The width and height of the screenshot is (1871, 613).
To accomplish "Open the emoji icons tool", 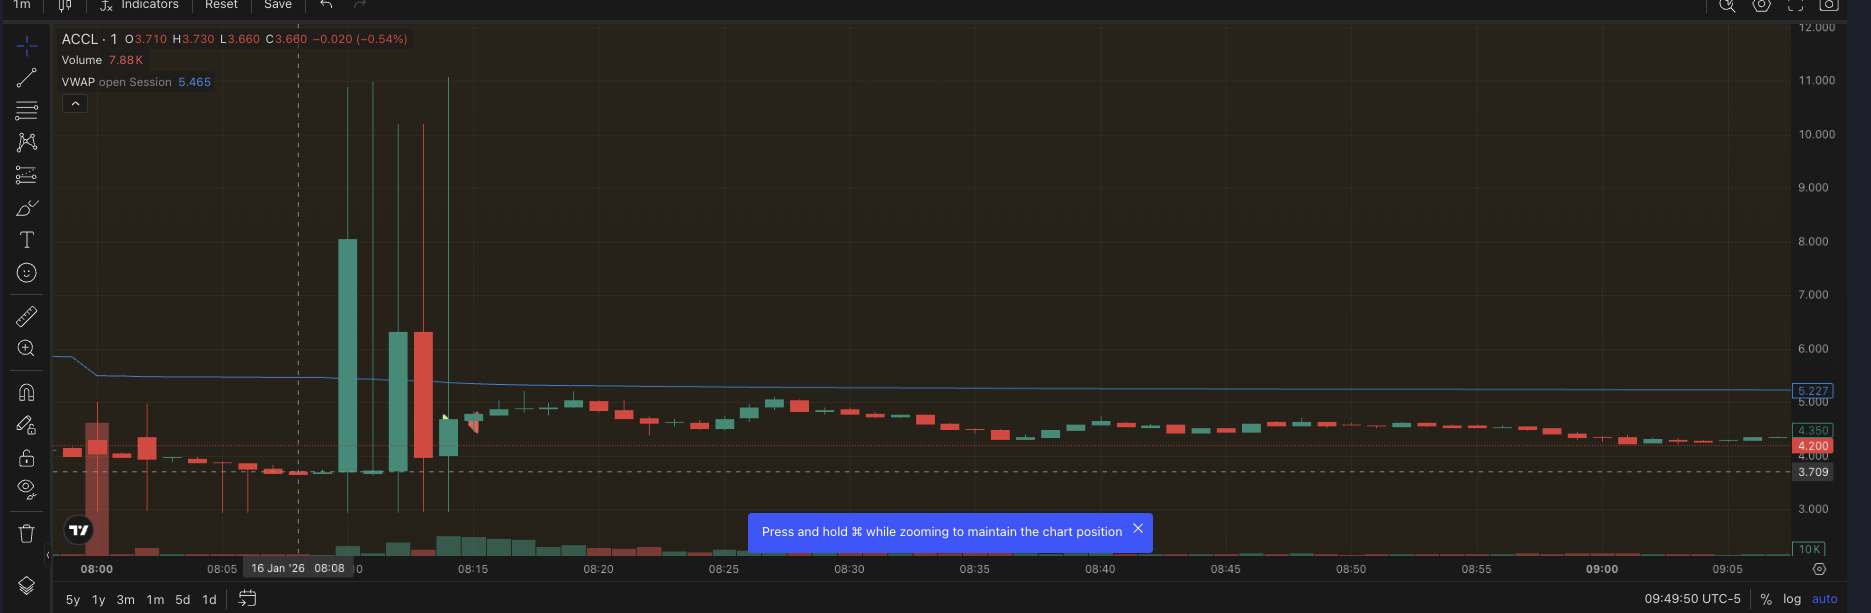I will click(x=27, y=273).
